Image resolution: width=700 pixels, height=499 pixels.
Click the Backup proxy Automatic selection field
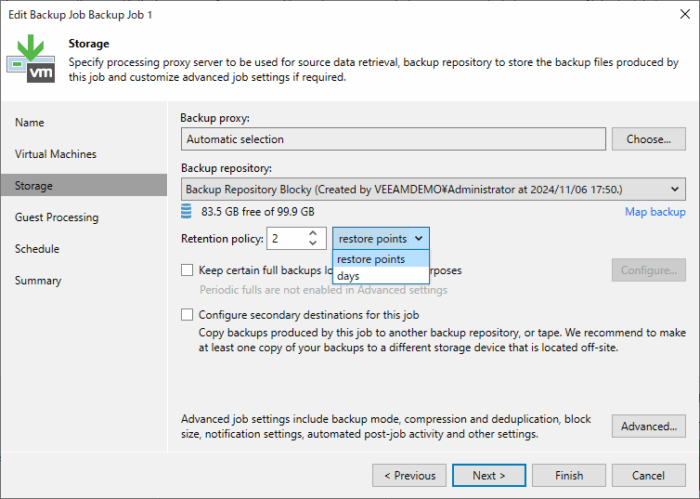(x=393, y=139)
